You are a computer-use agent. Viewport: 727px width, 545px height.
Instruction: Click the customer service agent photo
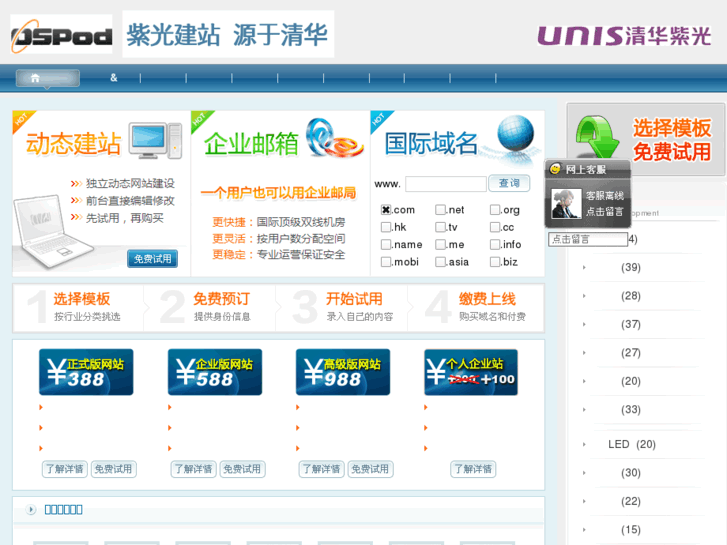pos(566,204)
